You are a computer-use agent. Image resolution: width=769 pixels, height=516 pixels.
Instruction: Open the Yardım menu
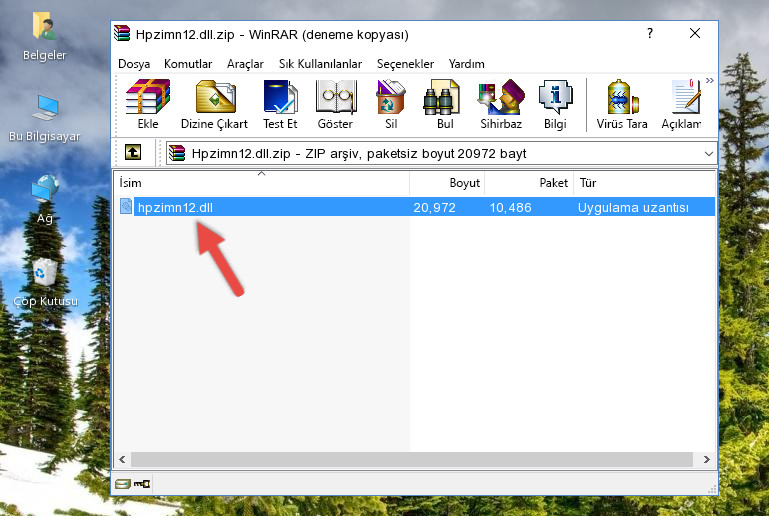[466, 64]
